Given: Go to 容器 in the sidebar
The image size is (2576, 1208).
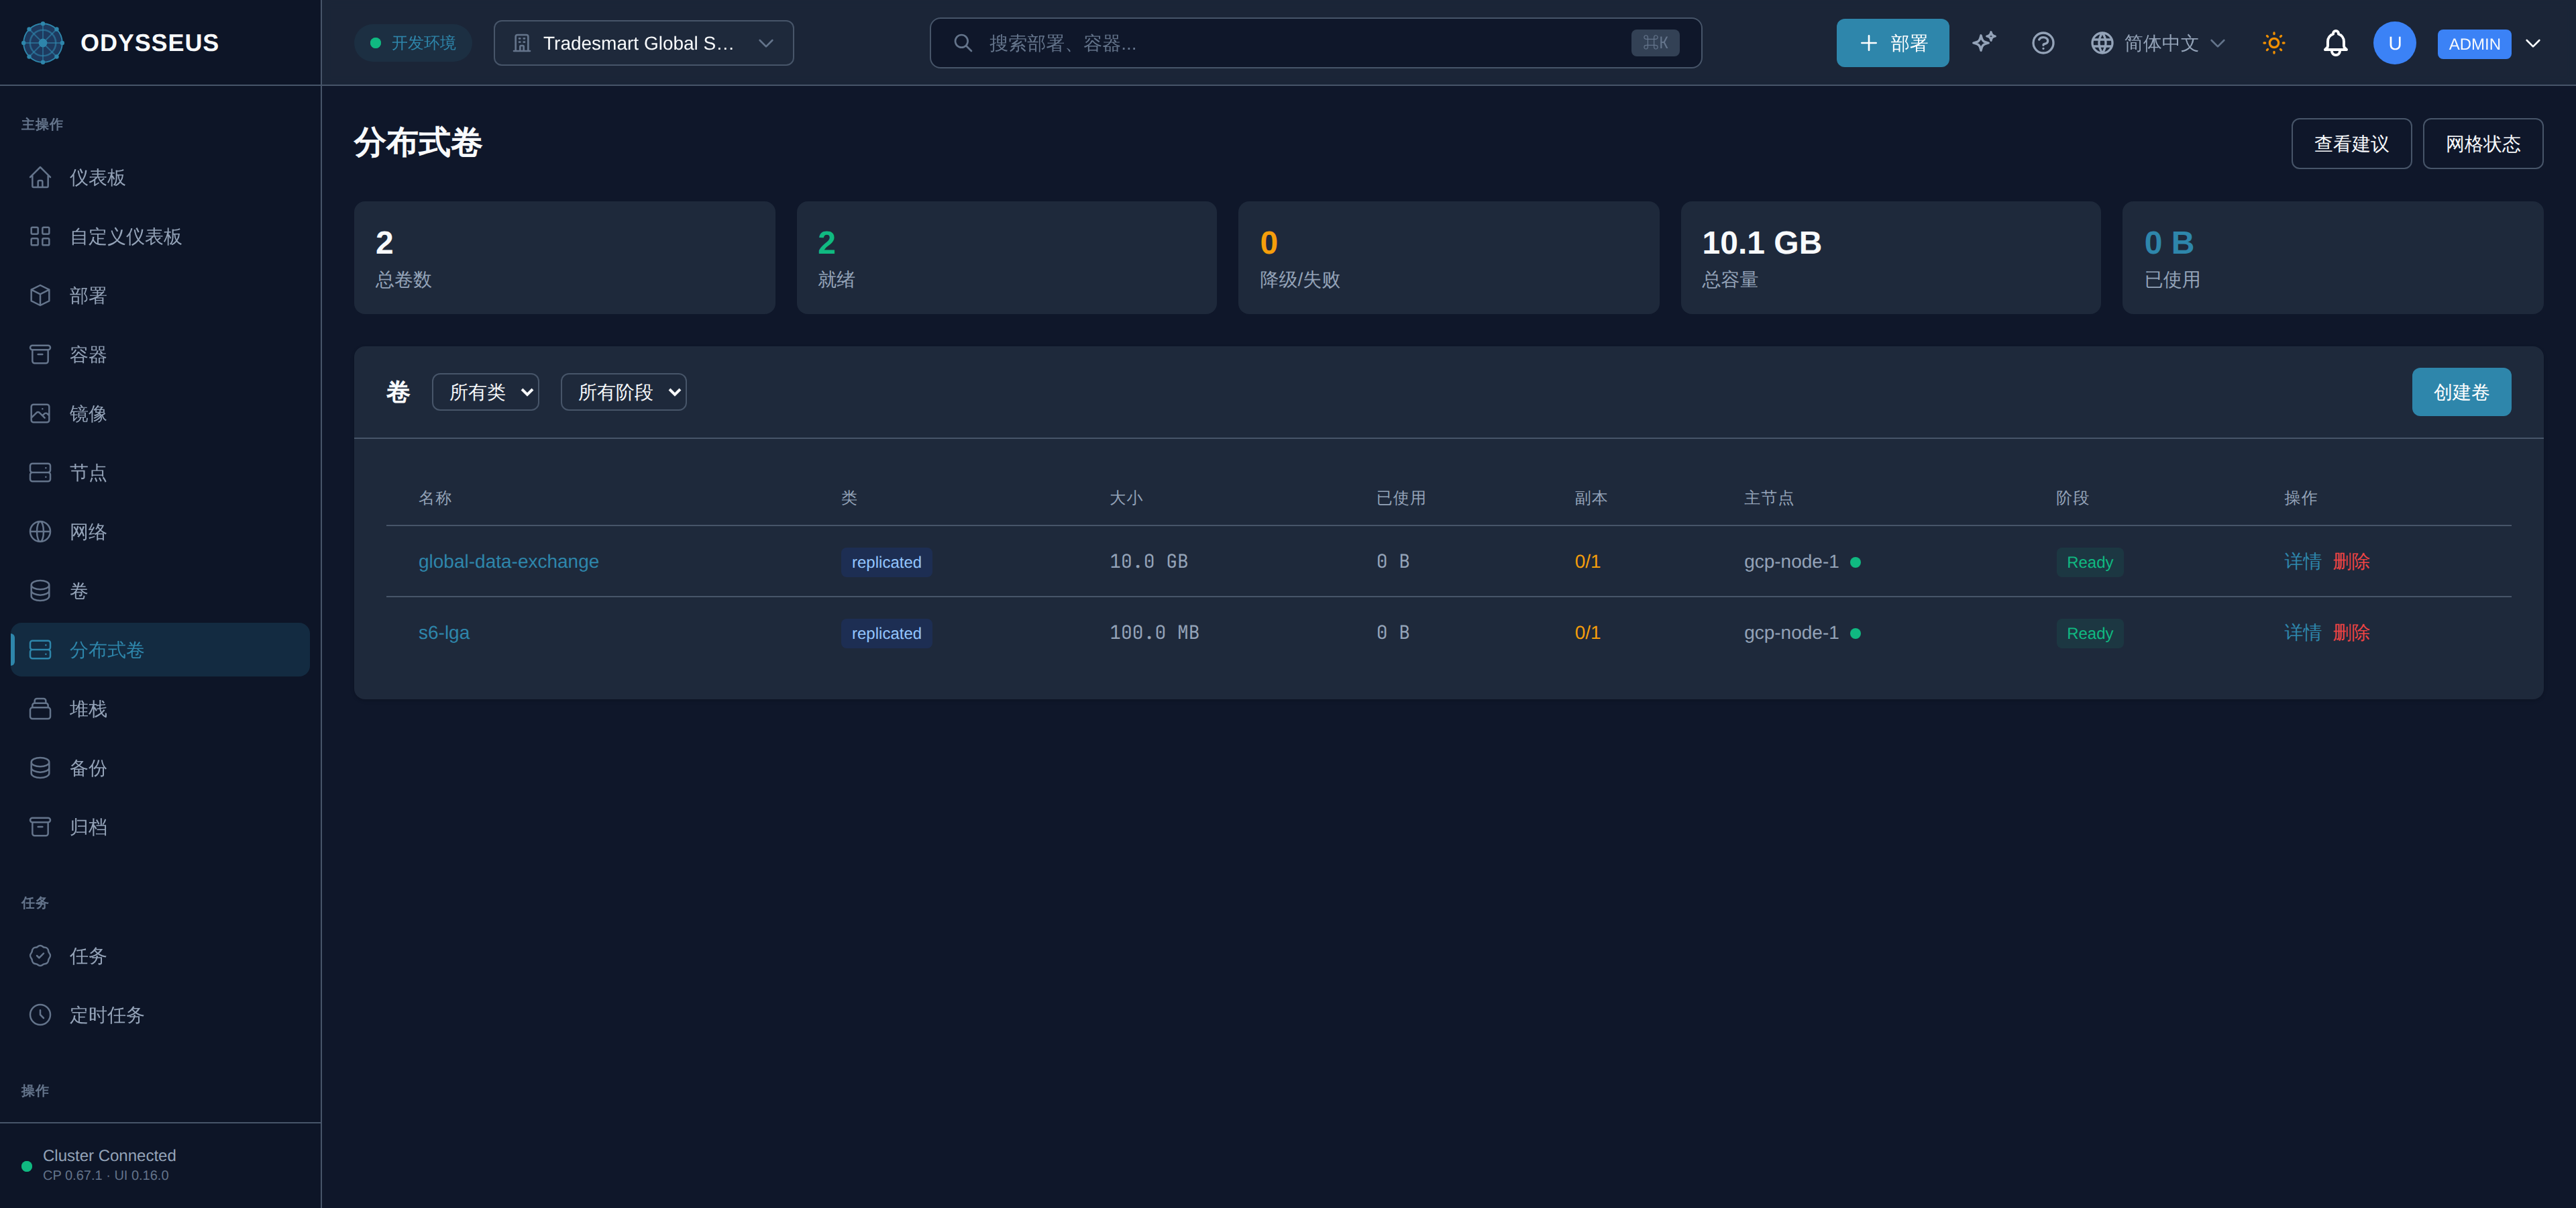Looking at the screenshot, I should 160,354.
